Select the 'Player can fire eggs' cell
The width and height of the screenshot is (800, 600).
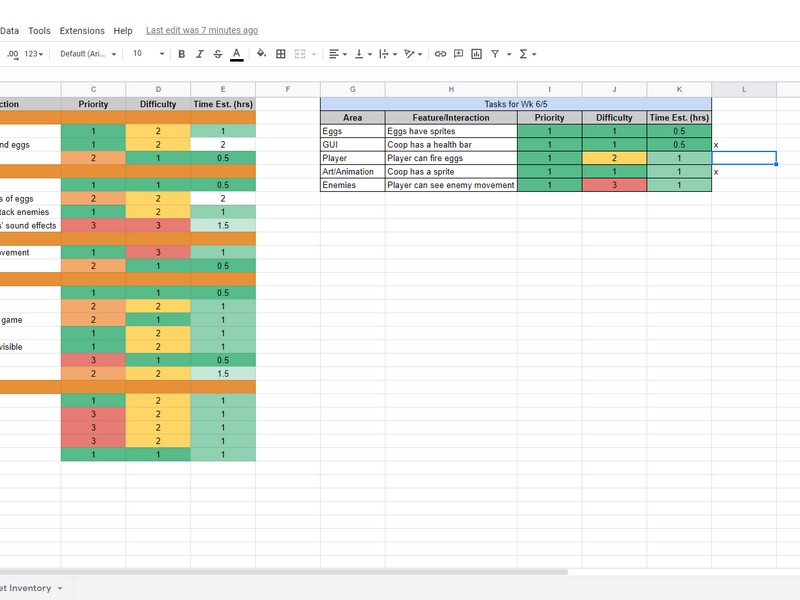point(450,158)
